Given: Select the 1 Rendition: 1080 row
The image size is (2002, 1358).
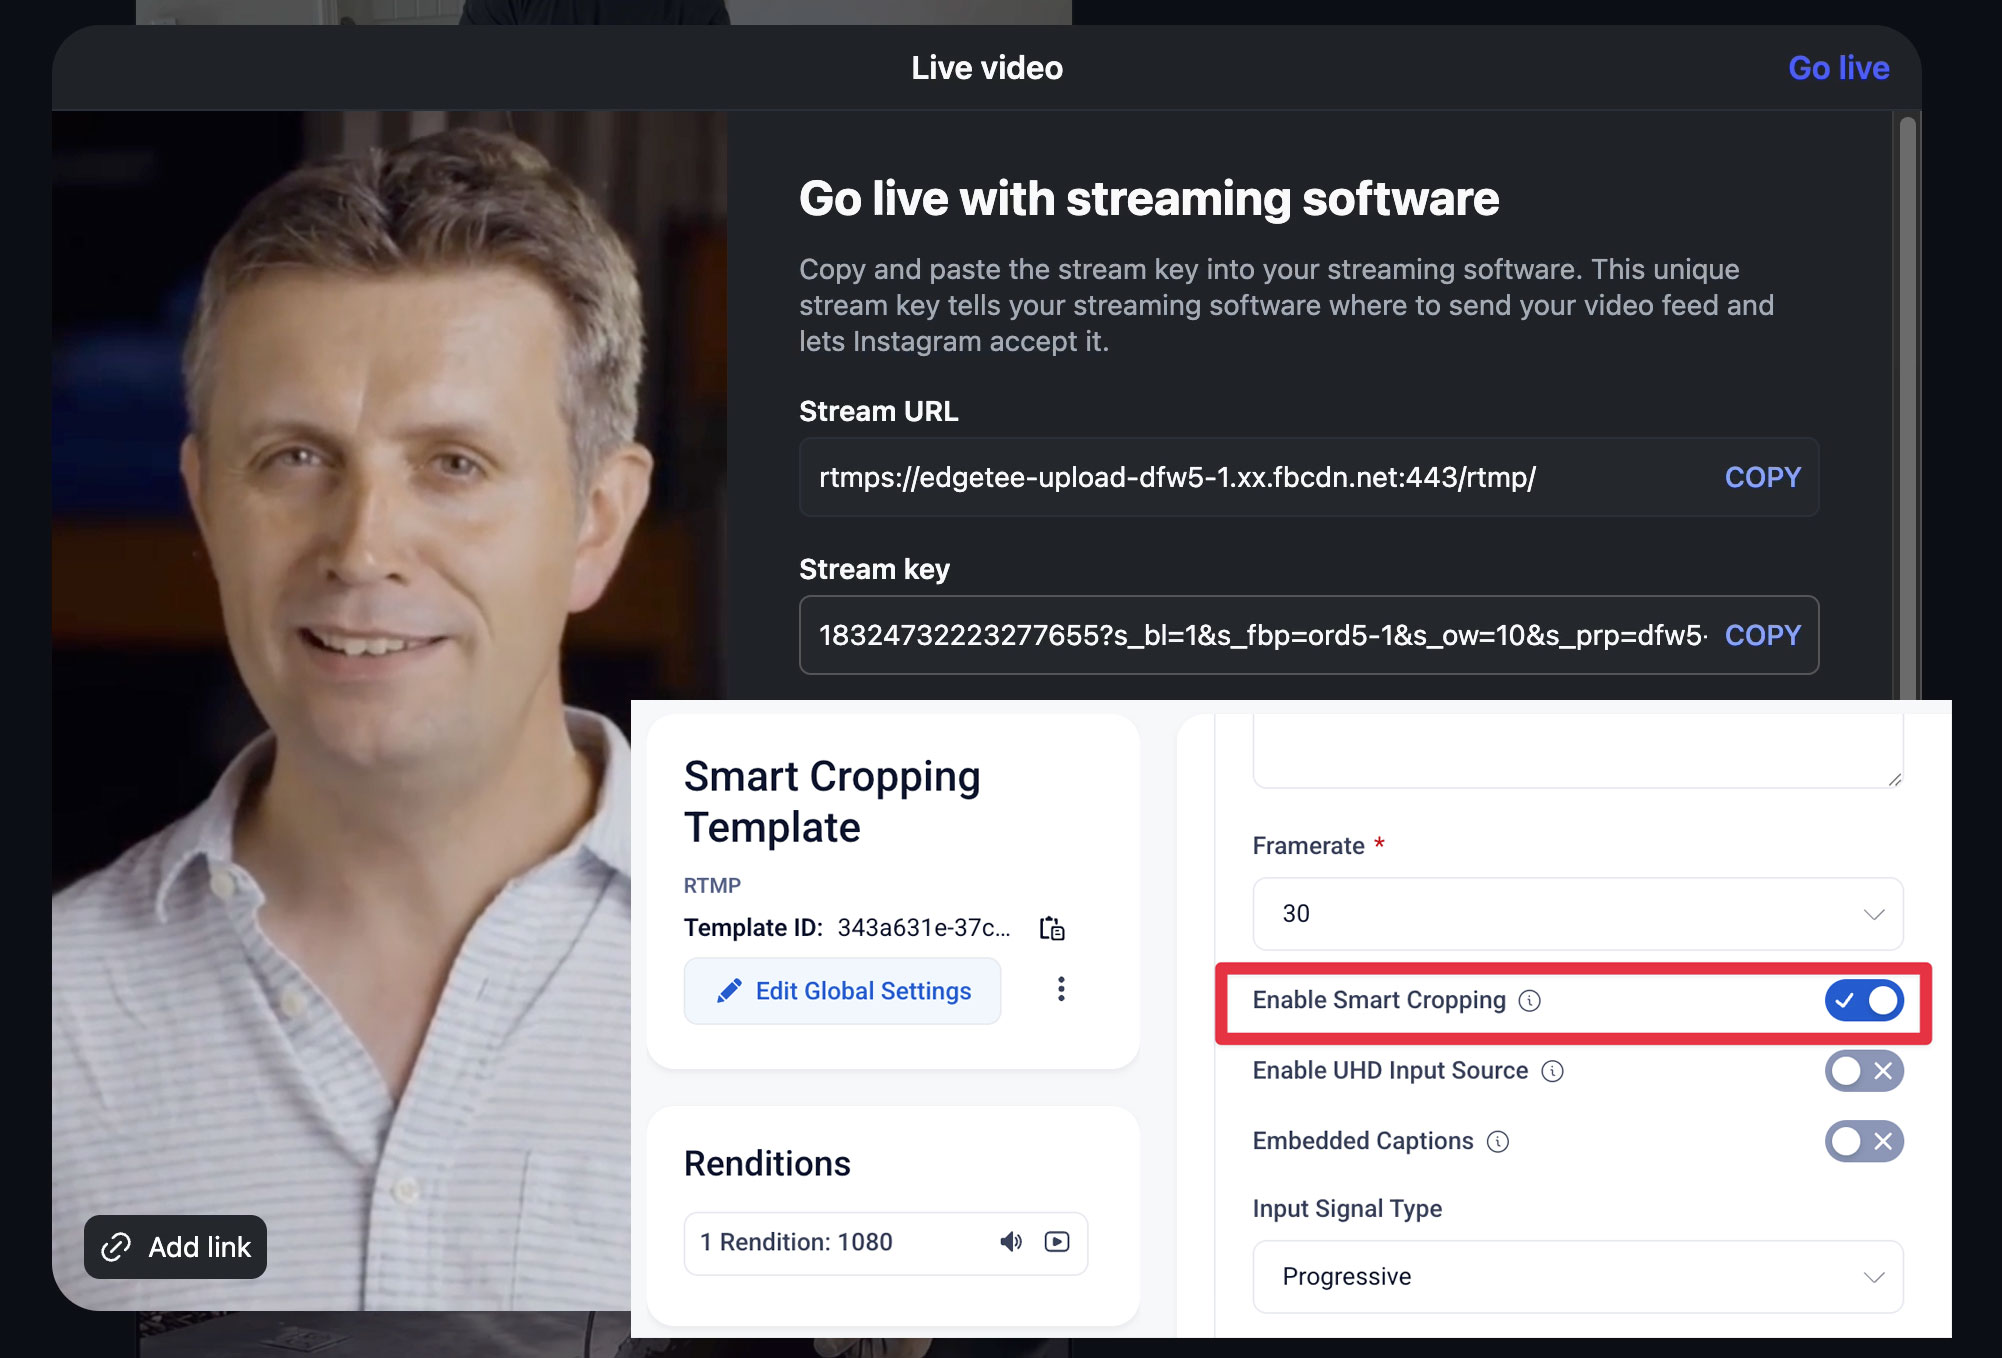Looking at the screenshot, I should tap(886, 1243).
